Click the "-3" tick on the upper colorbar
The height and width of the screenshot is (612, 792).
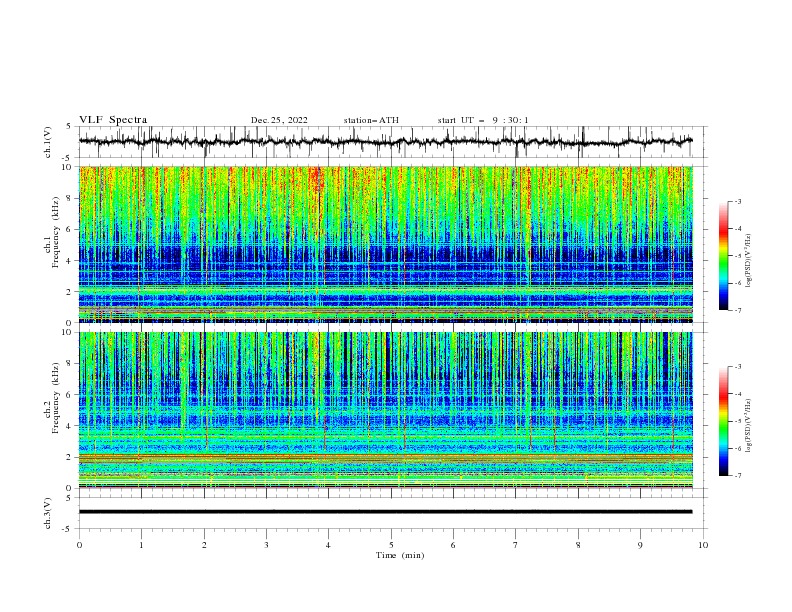(738, 201)
